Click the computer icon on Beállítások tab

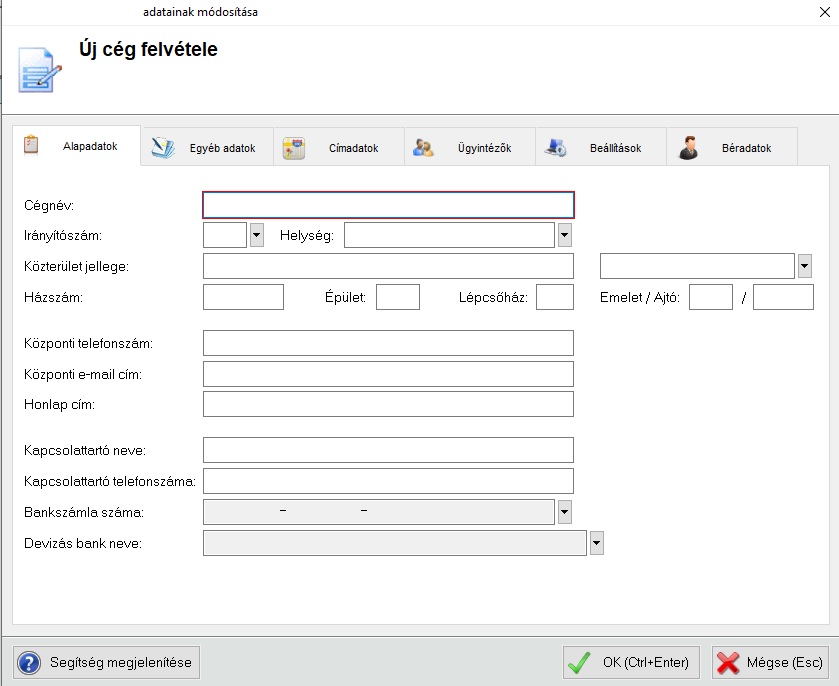556,148
